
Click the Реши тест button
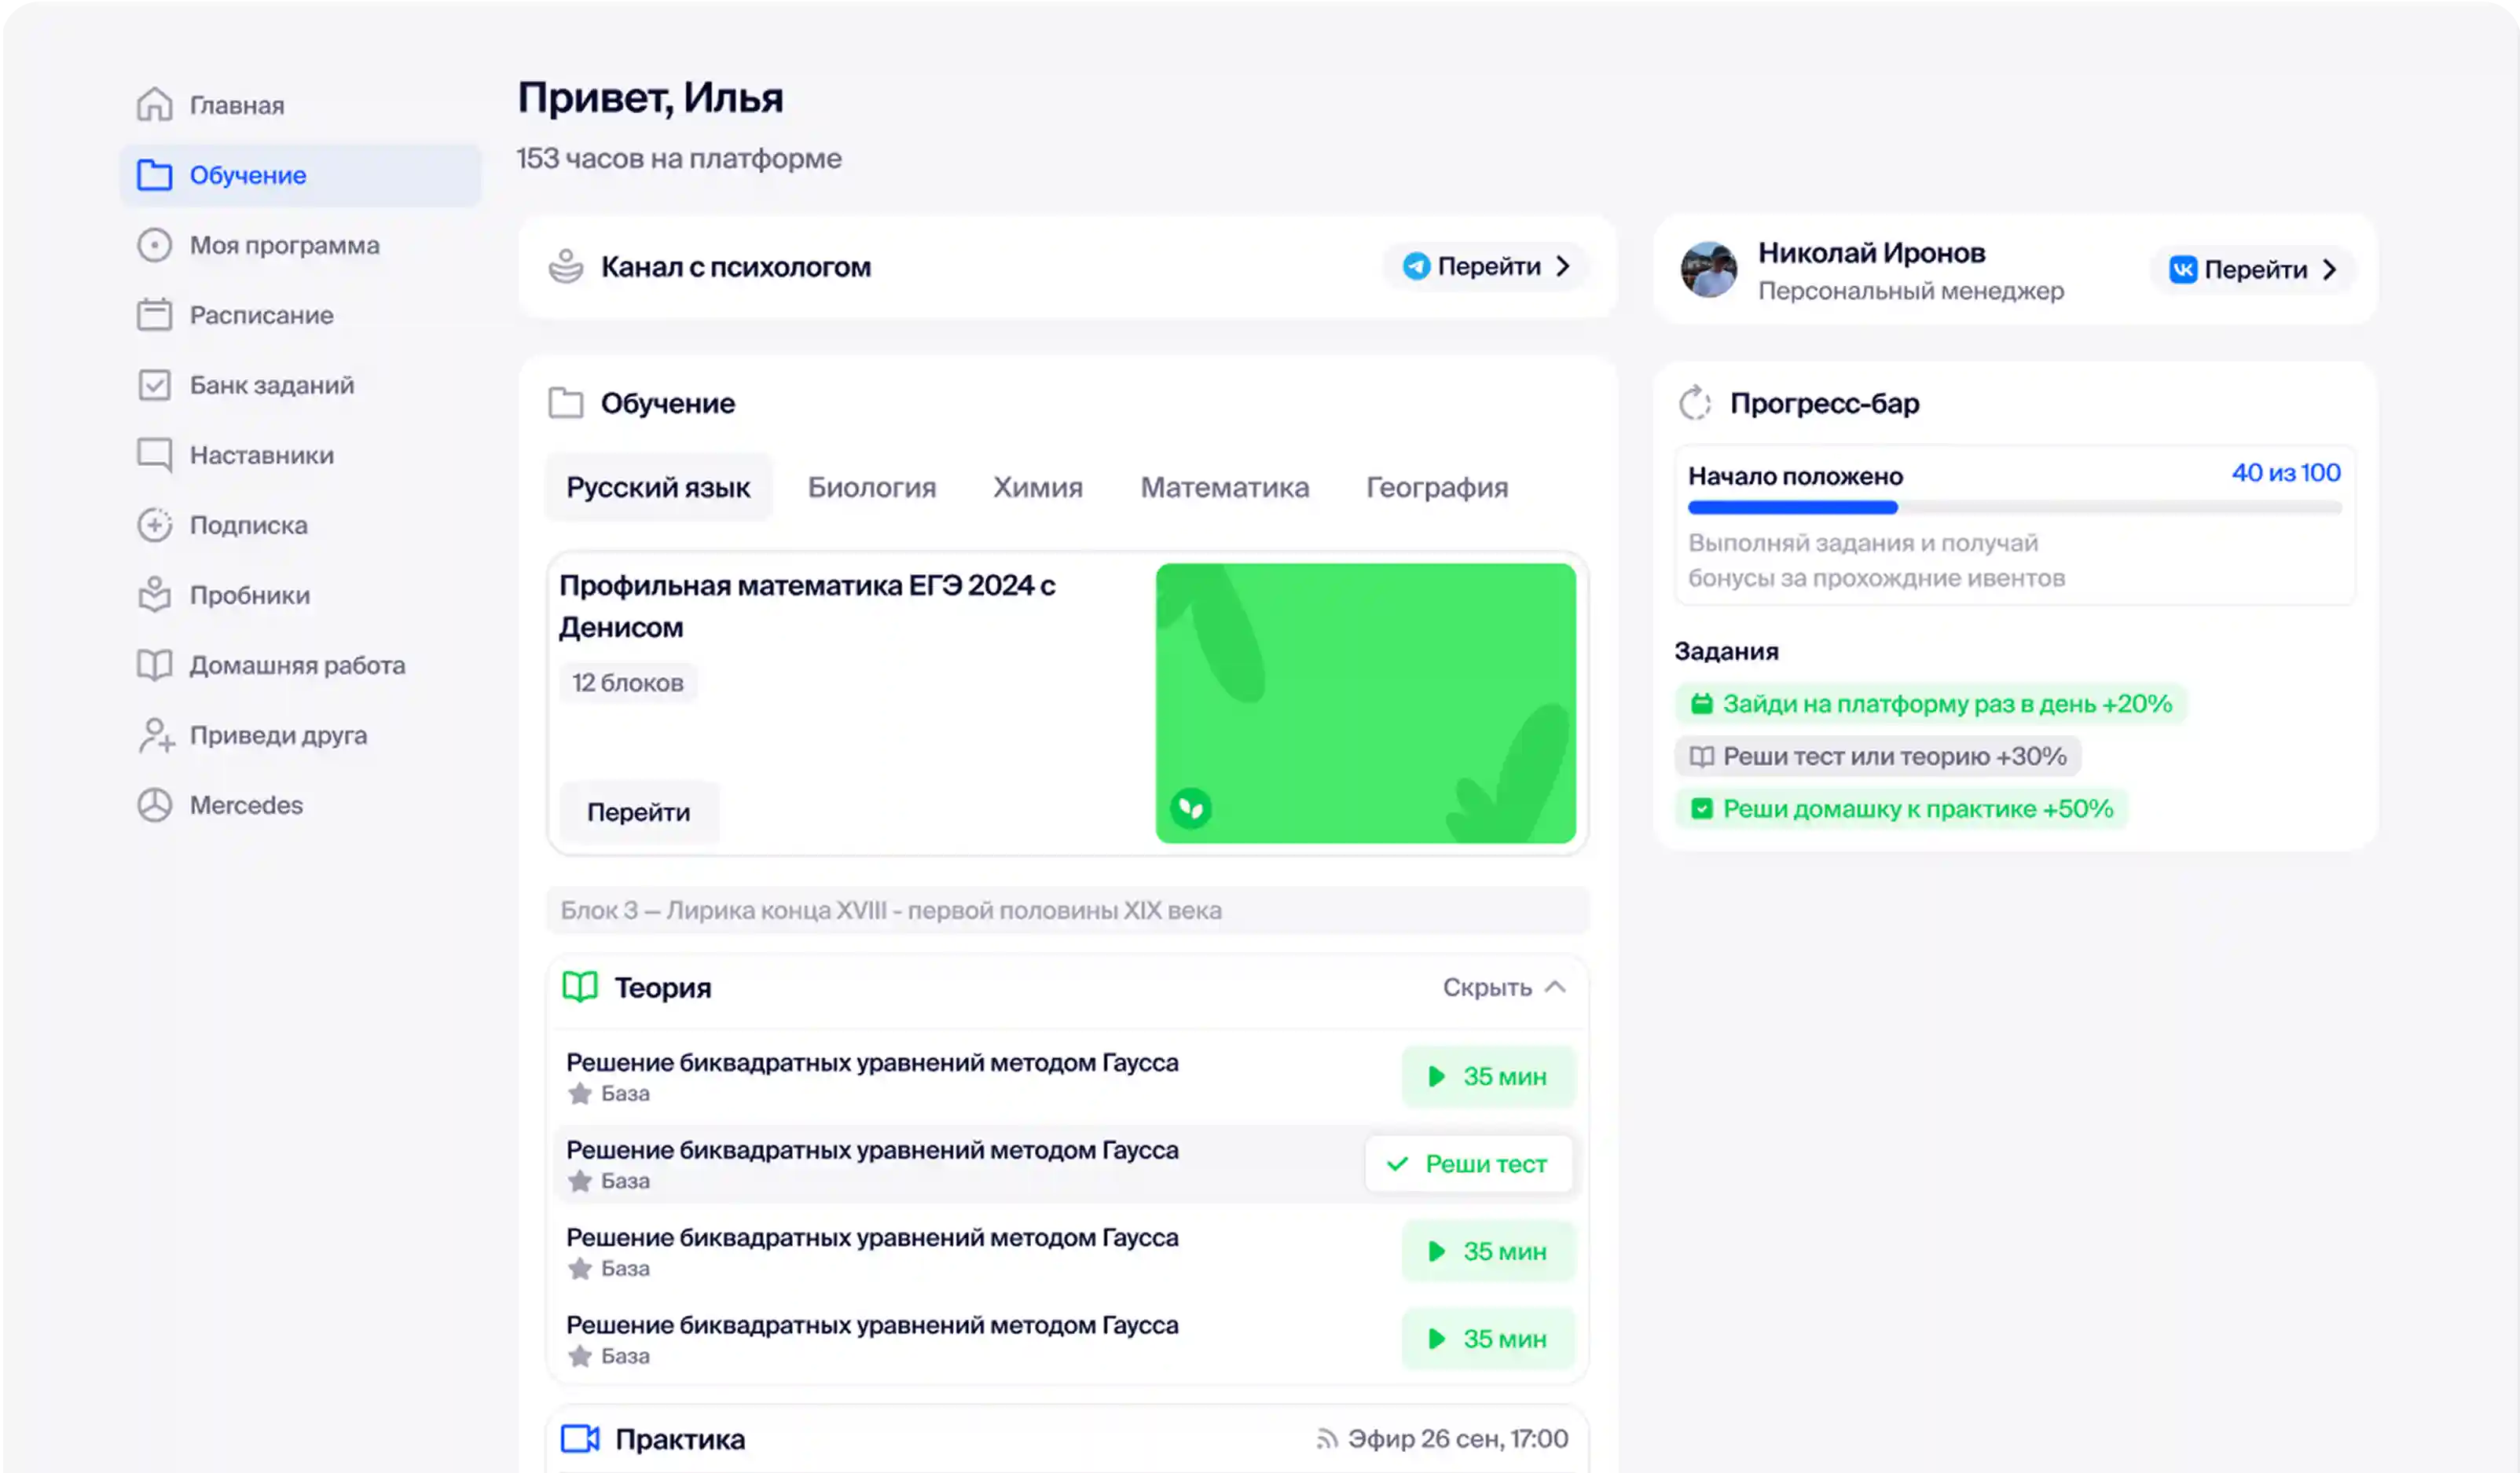[1468, 1164]
